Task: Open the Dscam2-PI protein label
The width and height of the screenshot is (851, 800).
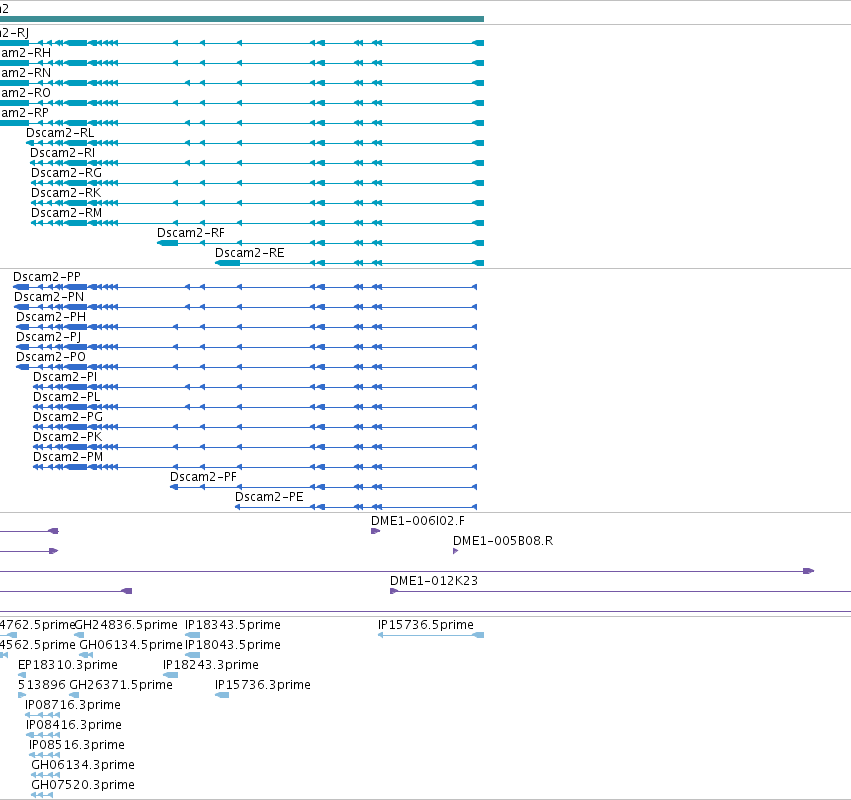Action: [x=65, y=378]
